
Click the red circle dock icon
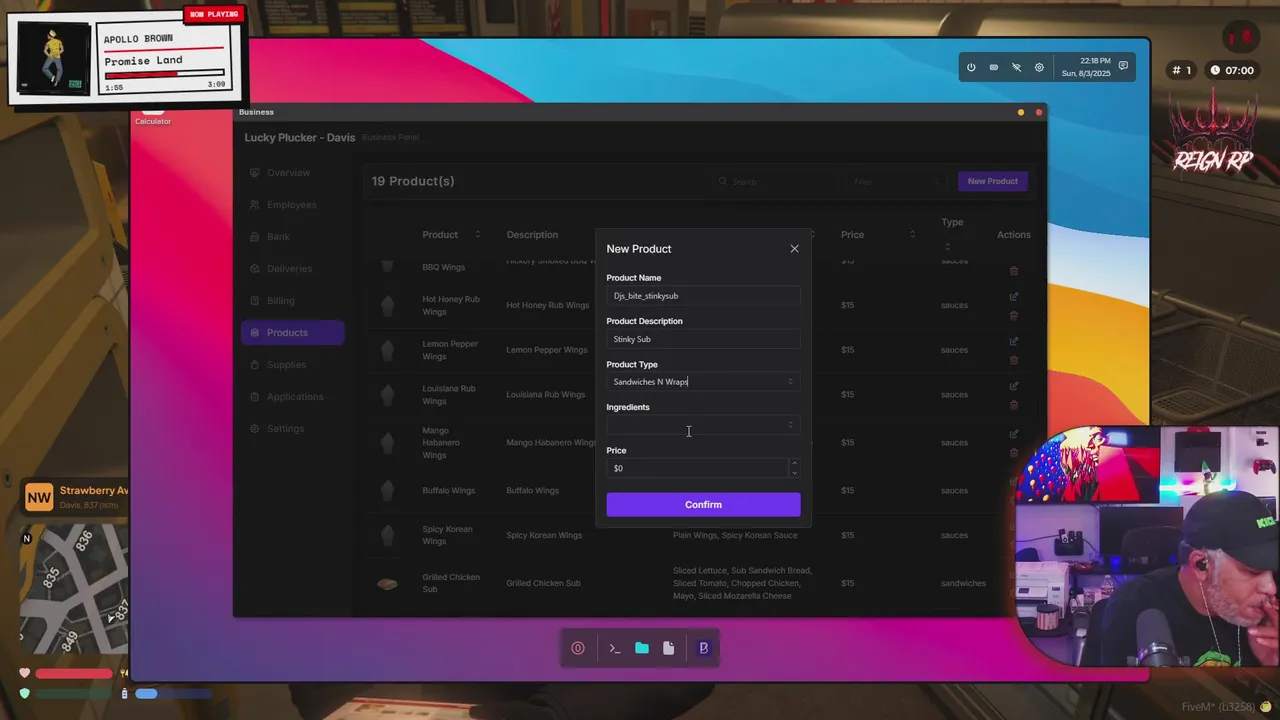(x=578, y=648)
